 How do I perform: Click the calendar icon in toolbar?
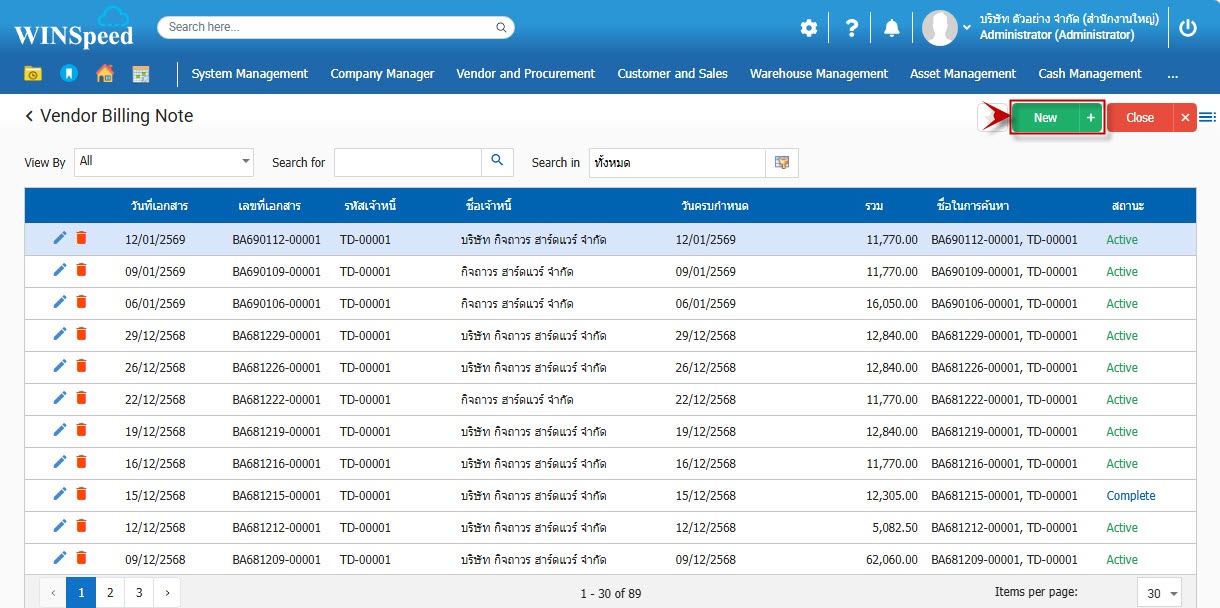point(141,73)
